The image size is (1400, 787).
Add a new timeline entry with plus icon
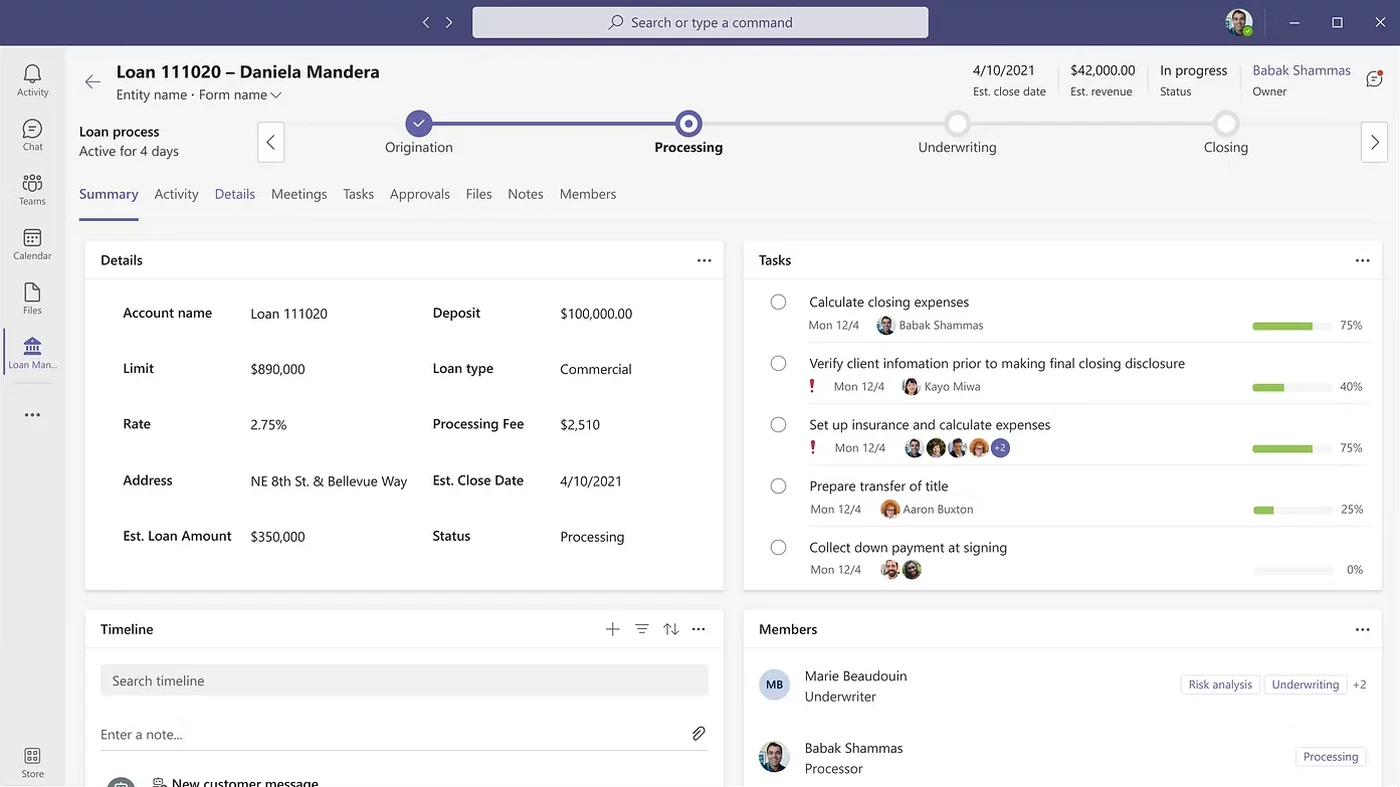click(x=613, y=629)
